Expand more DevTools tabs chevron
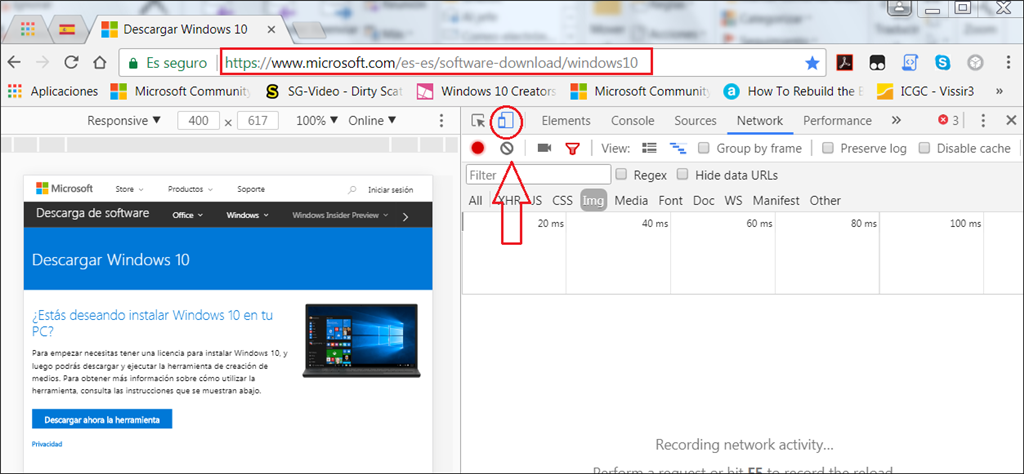This screenshot has width=1024, height=474. pyautogui.click(x=896, y=120)
